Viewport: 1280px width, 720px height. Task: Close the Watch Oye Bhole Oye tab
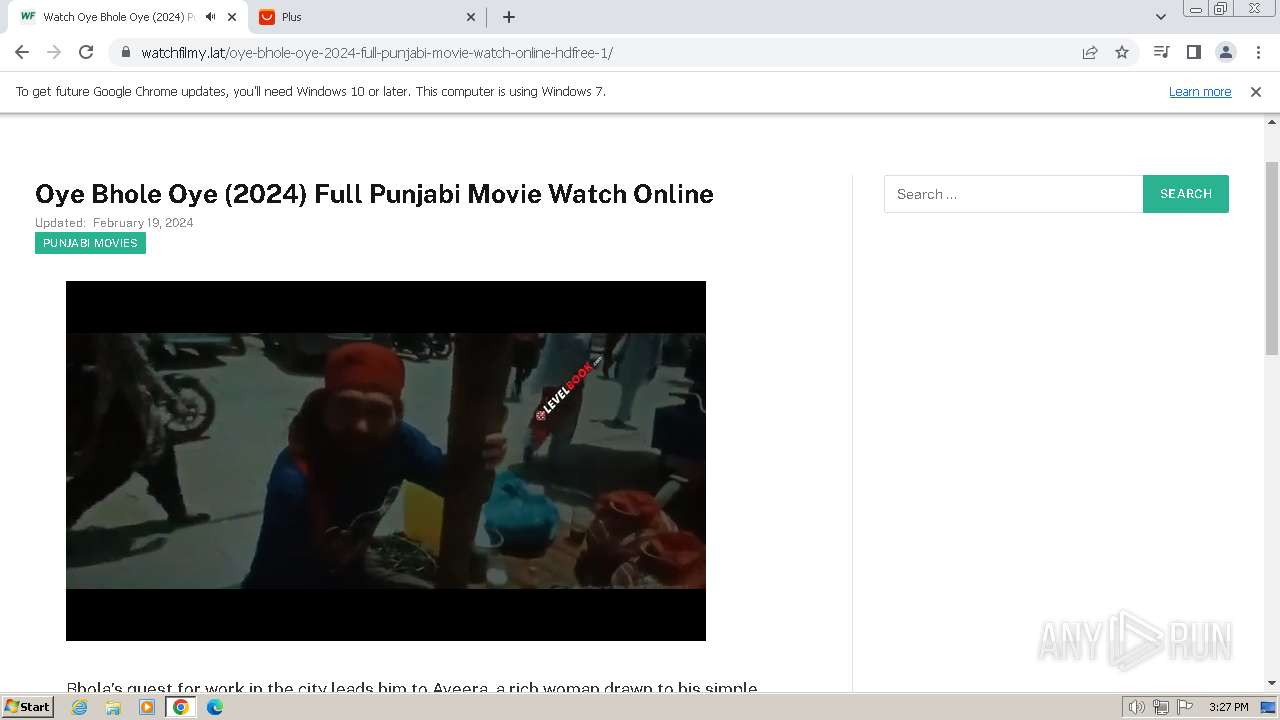[232, 17]
